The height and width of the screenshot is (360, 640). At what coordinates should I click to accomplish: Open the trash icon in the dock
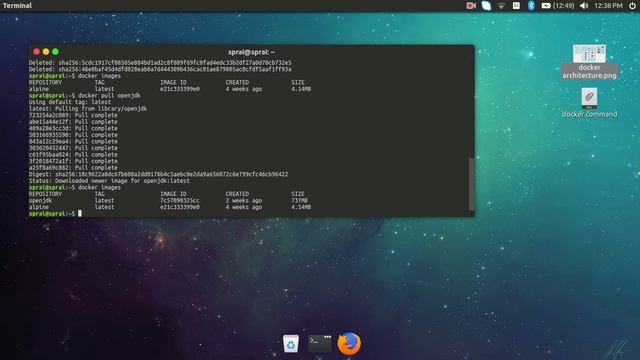[291, 344]
